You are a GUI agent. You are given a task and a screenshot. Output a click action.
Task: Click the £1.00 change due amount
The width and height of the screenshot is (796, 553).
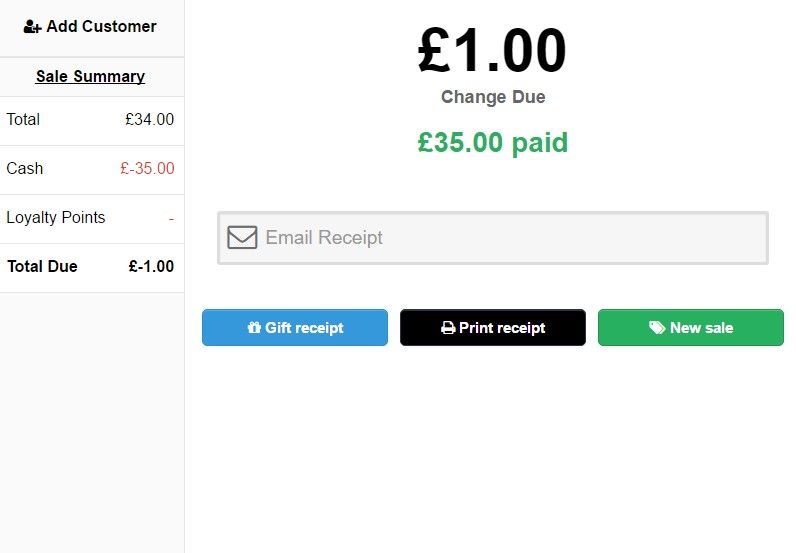491,51
